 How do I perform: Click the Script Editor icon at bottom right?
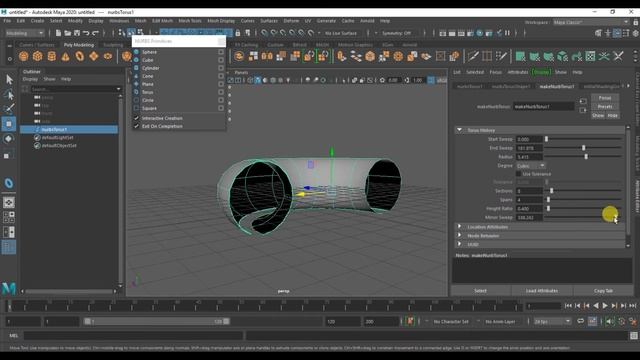coord(633,336)
